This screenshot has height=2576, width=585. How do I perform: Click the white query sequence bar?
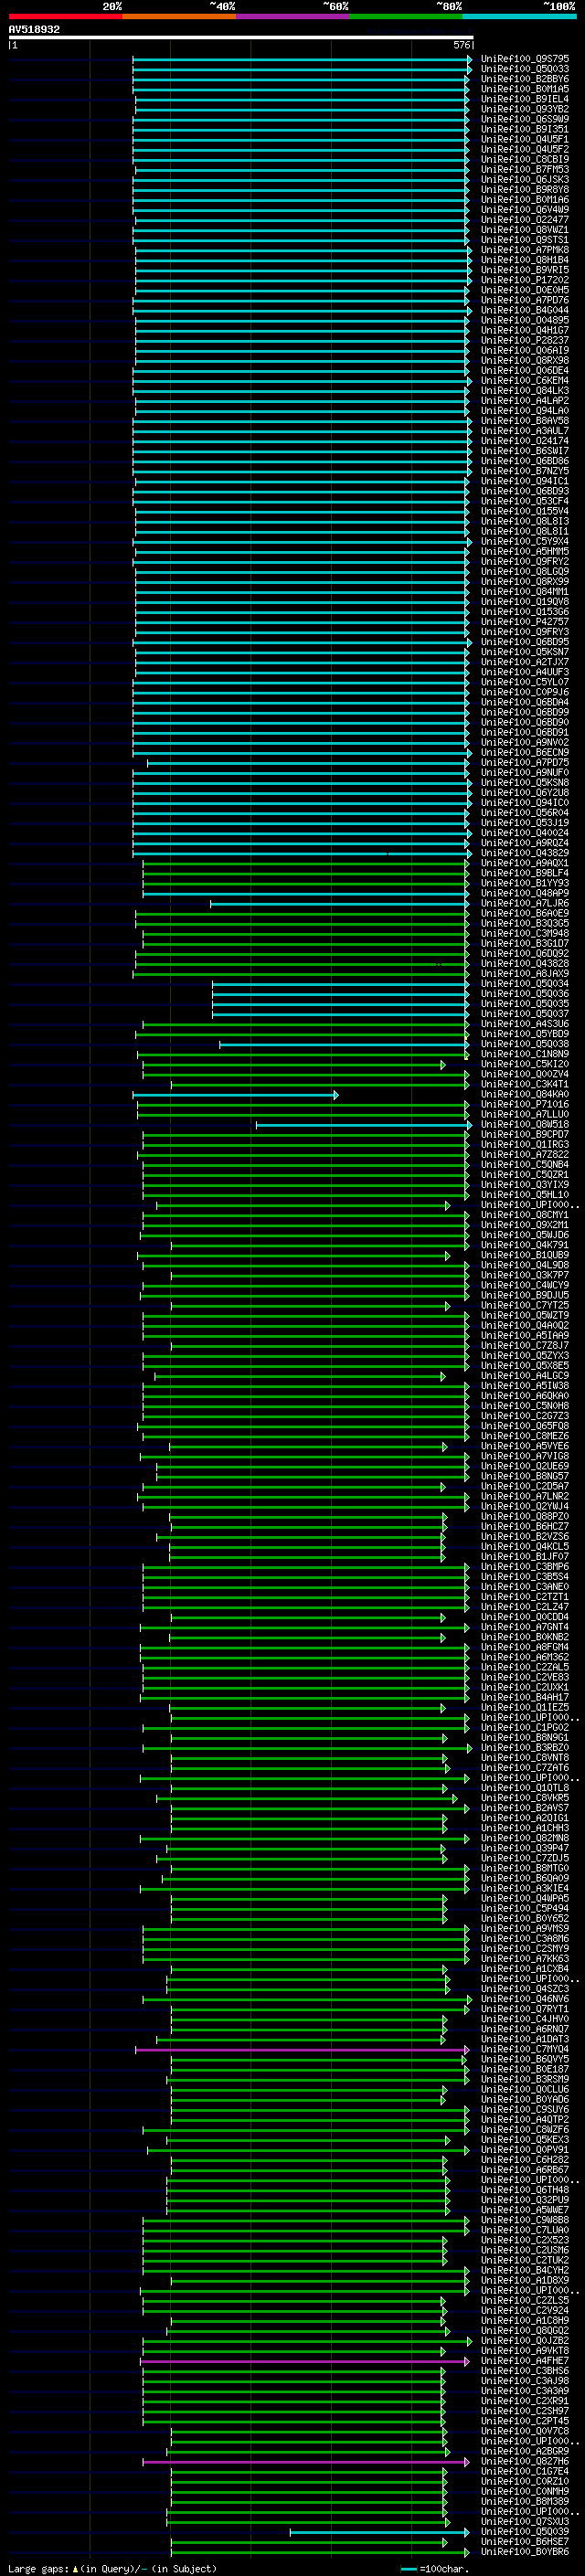(x=241, y=37)
